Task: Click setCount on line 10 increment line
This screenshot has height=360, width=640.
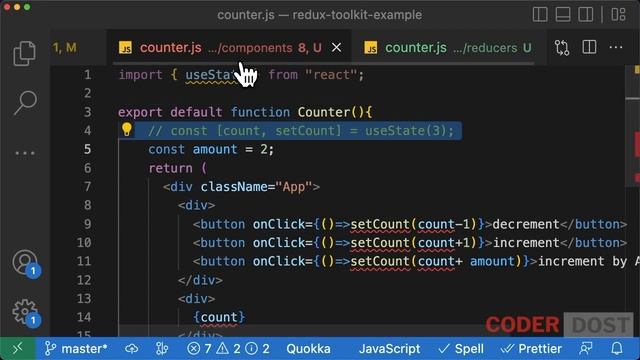Action: click(380, 243)
